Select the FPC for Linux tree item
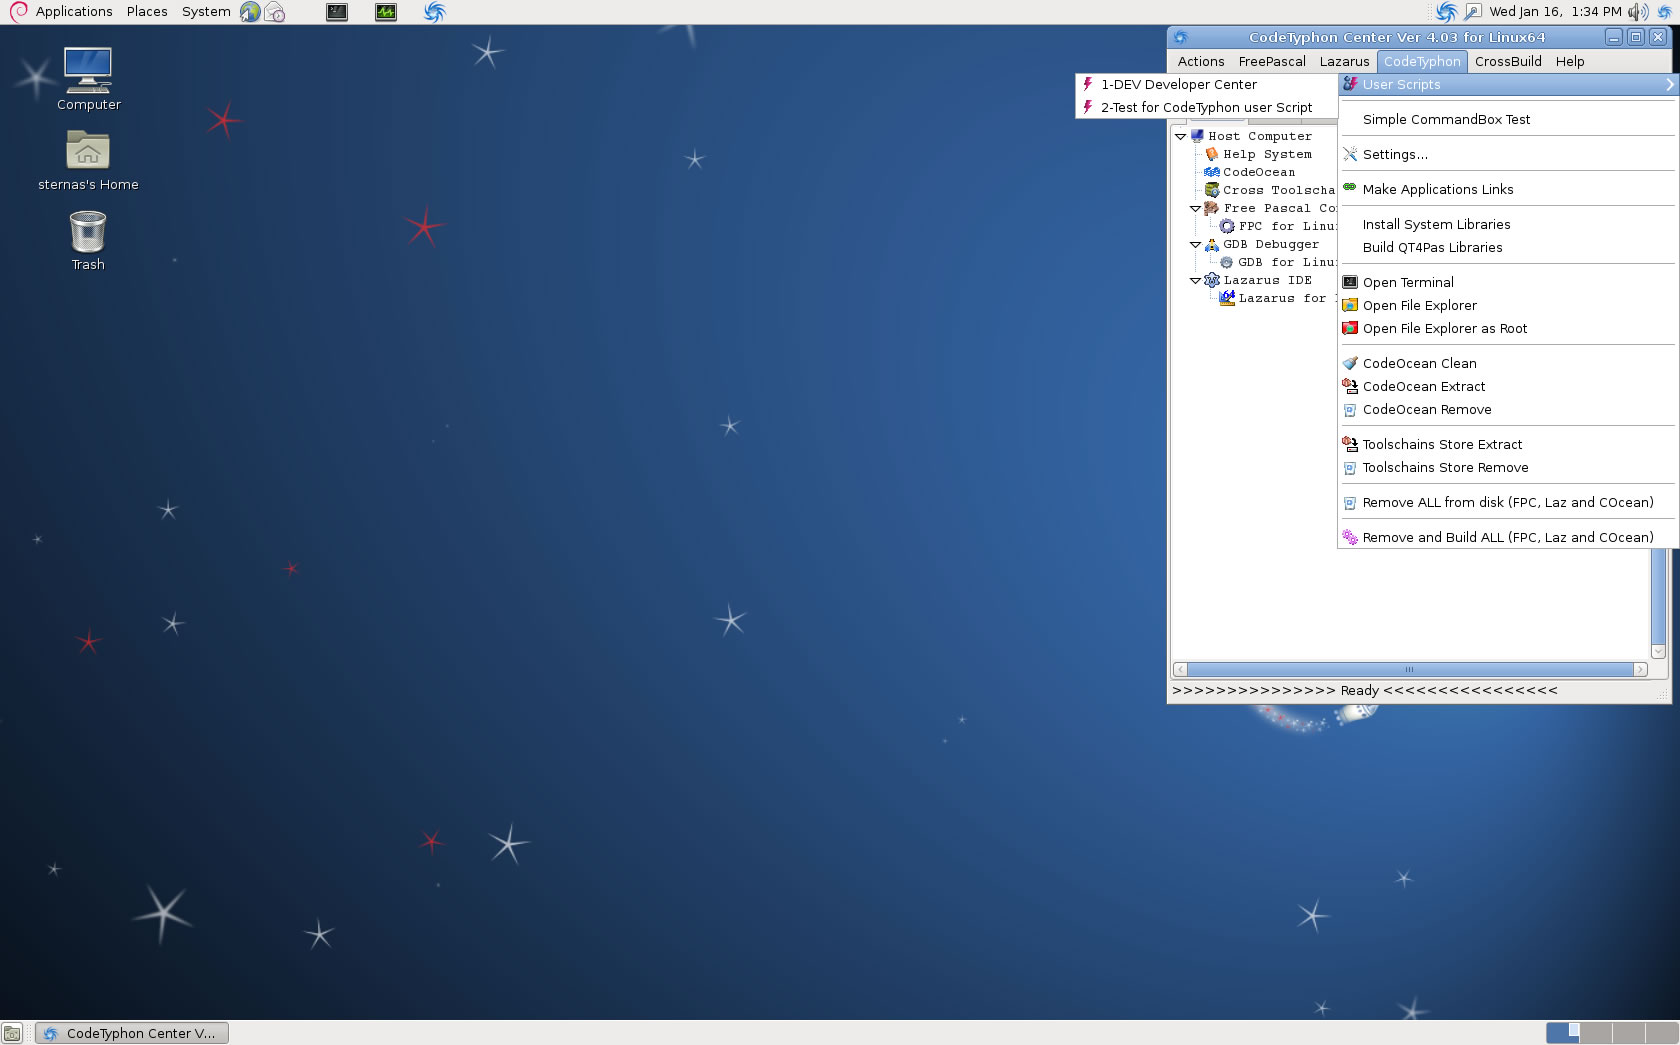The width and height of the screenshot is (1680, 1045). (1287, 226)
